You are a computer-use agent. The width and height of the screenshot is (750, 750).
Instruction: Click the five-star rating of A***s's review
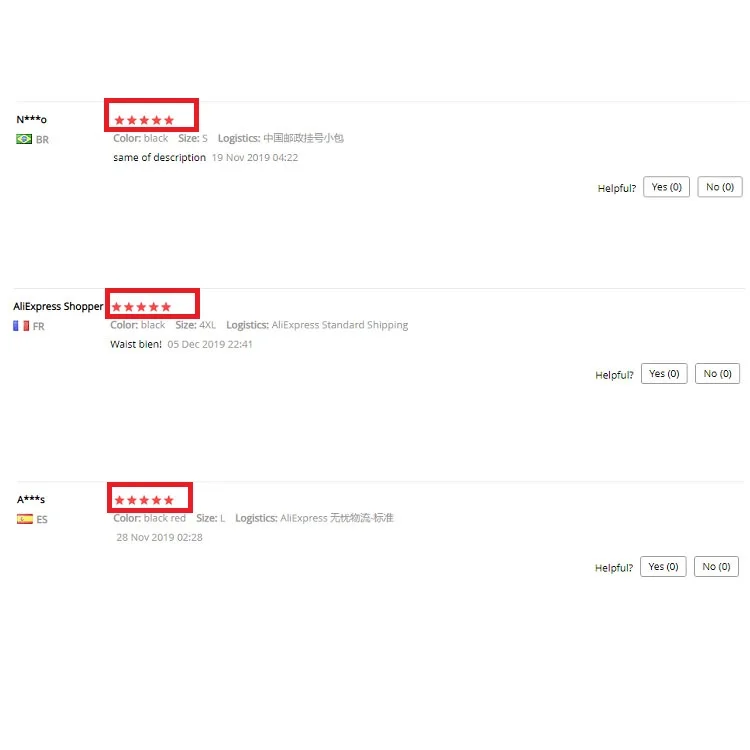click(x=144, y=500)
